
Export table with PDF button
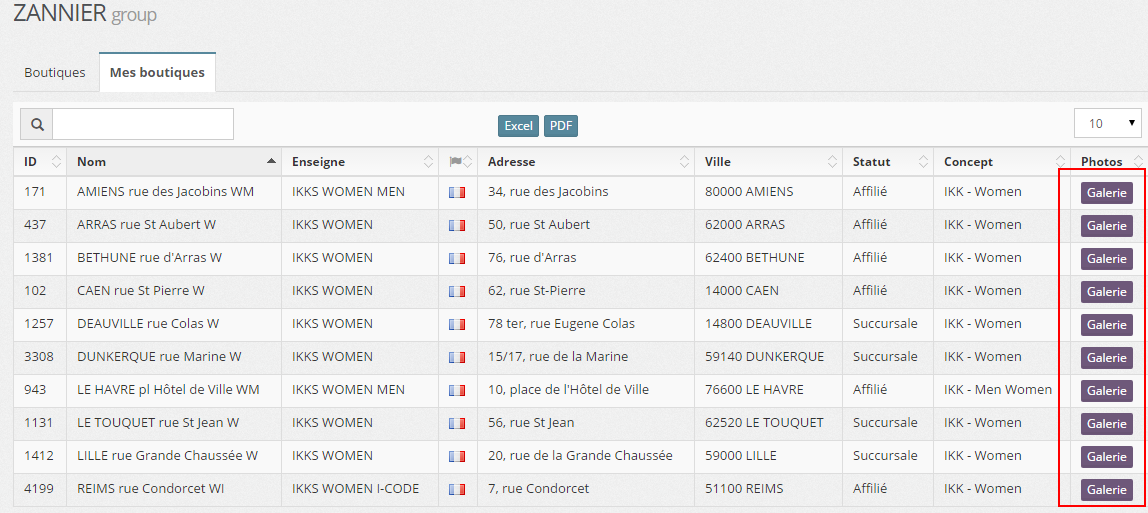click(x=561, y=126)
